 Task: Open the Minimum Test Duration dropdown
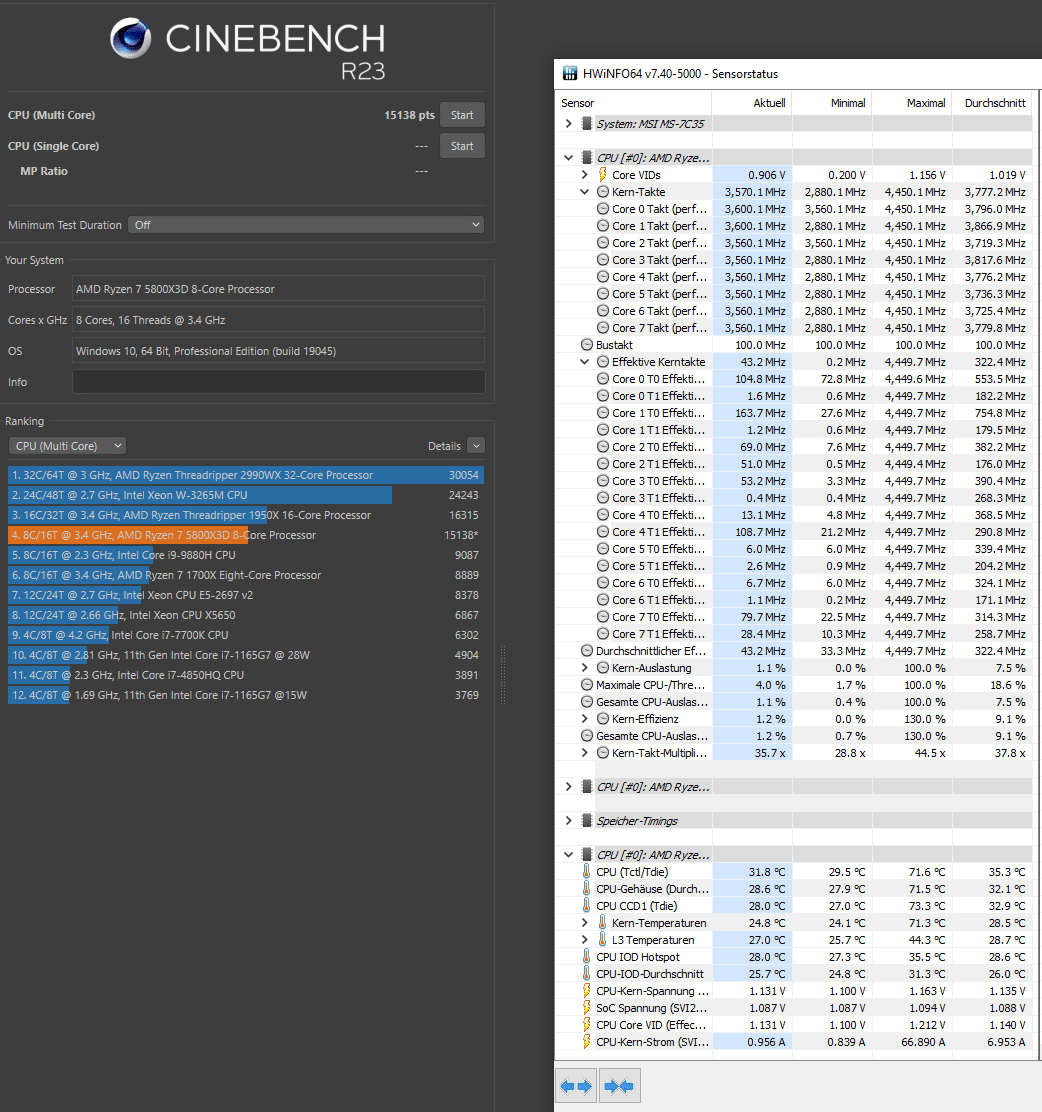(x=306, y=225)
